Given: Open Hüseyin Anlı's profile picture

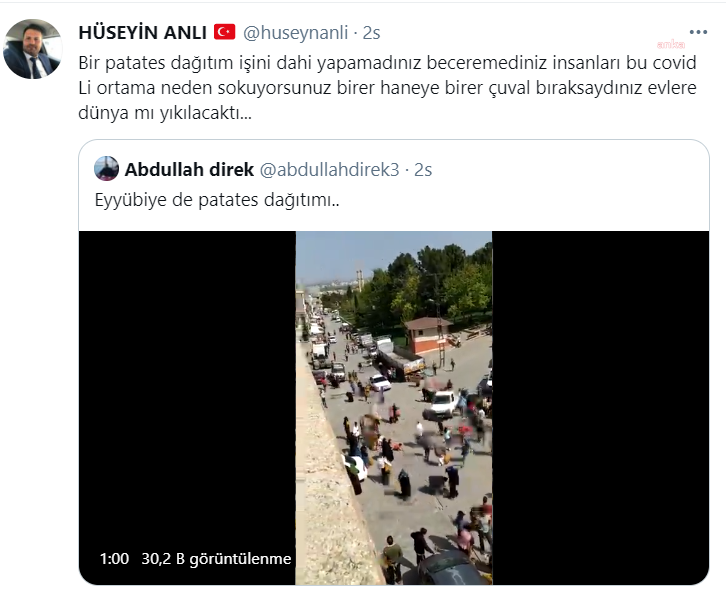Looking at the screenshot, I should coord(32,49).
